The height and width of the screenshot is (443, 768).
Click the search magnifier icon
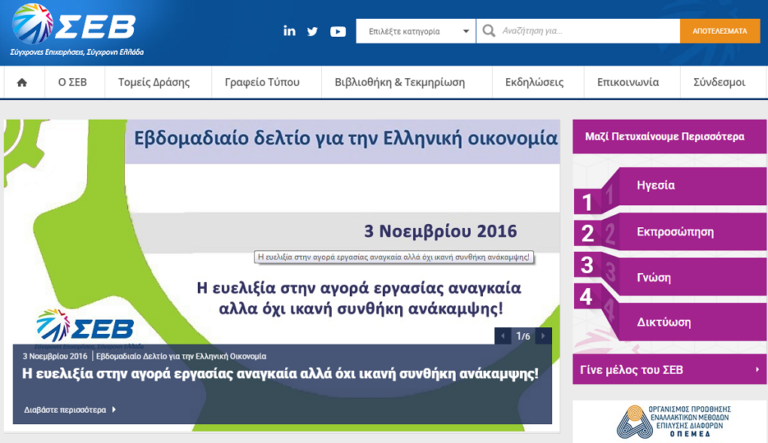pyautogui.click(x=488, y=31)
